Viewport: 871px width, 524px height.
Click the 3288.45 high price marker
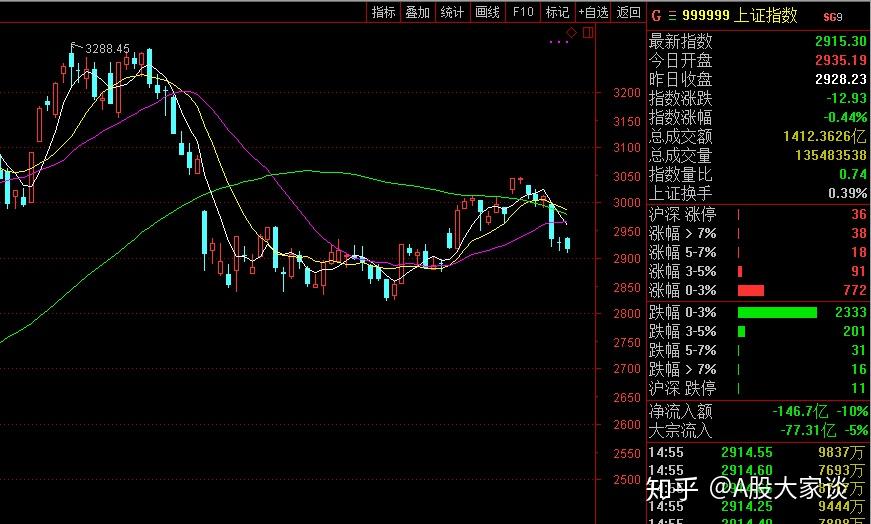coord(107,49)
